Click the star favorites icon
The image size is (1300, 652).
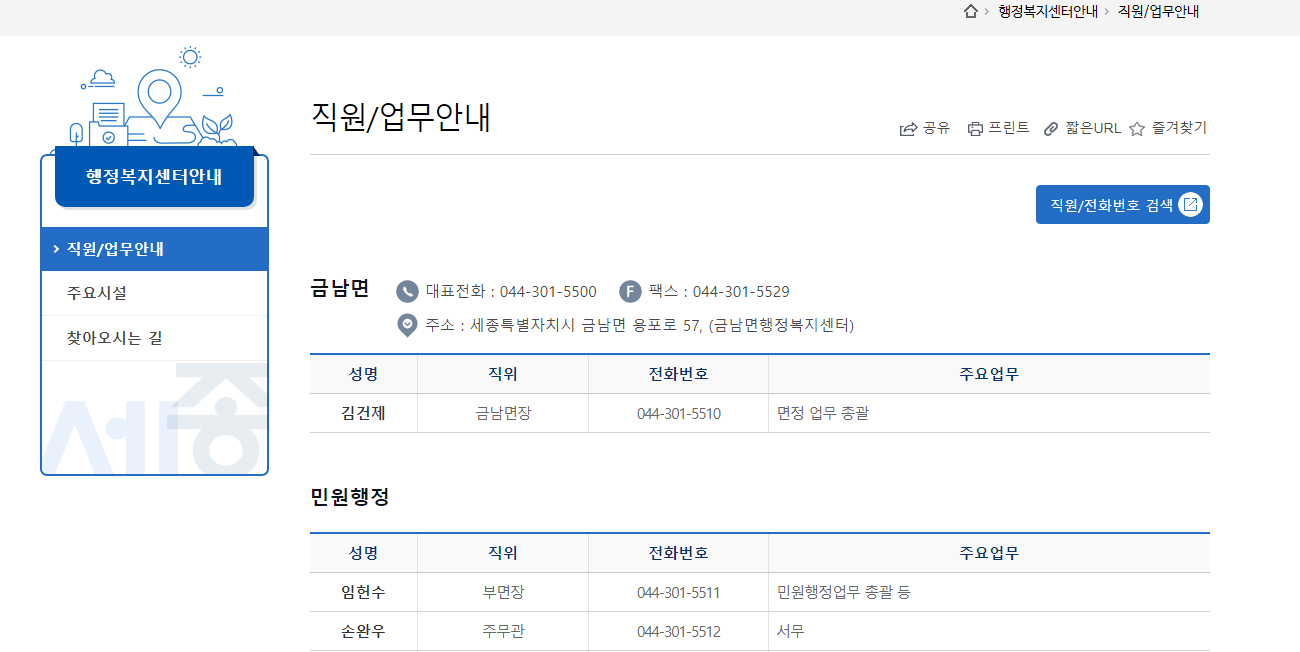[1137, 129]
